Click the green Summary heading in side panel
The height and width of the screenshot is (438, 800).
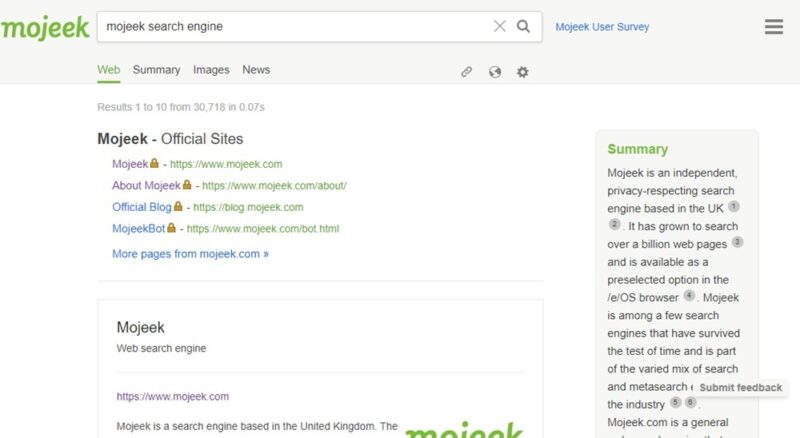[x=637, y=149]
